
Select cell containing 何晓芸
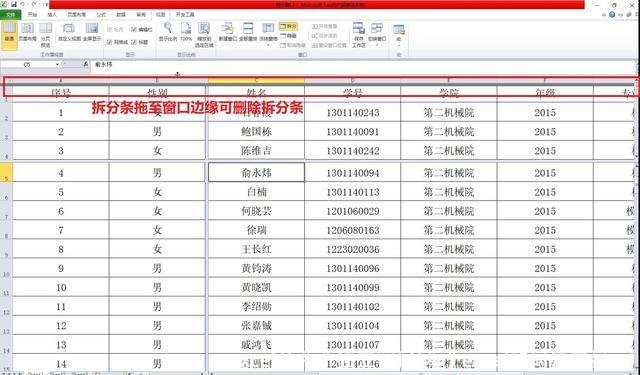256,211
